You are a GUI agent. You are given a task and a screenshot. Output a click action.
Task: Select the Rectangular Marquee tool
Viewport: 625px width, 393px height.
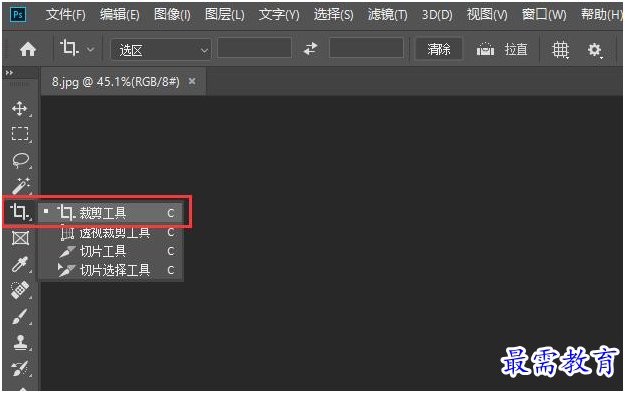coord(20,134)
